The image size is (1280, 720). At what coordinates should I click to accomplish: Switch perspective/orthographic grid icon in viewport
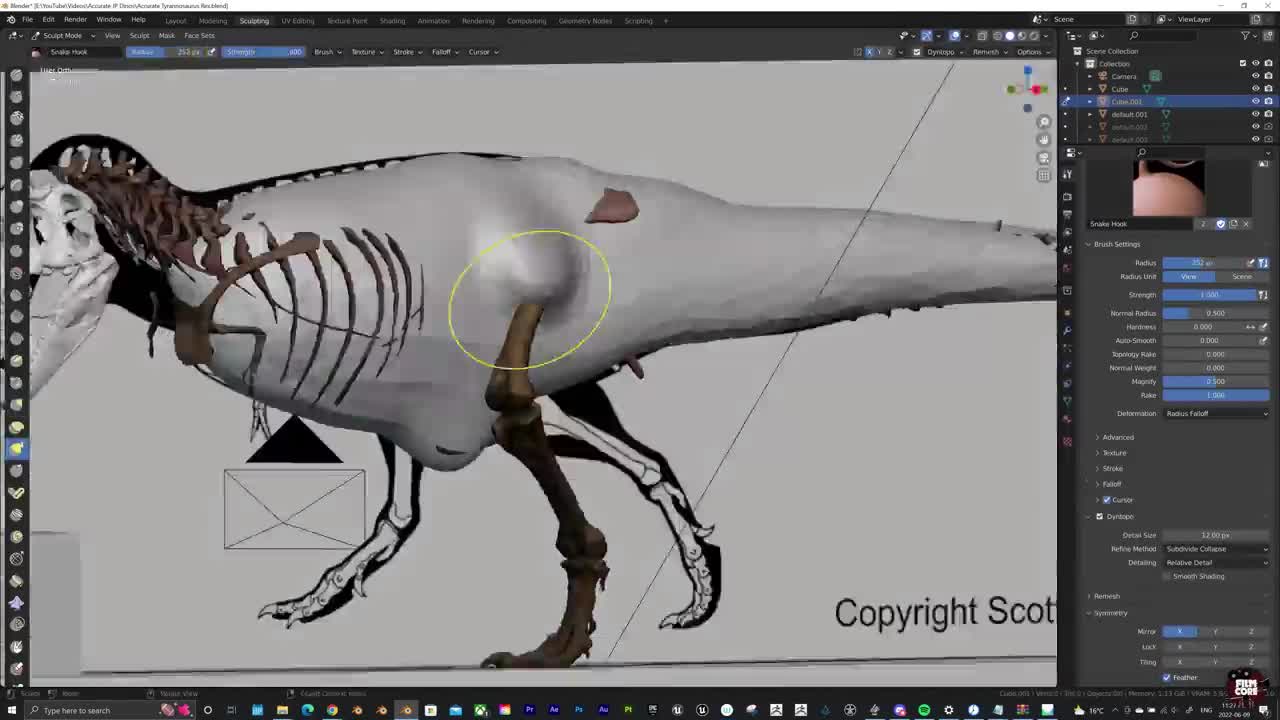coord(1044,175)
